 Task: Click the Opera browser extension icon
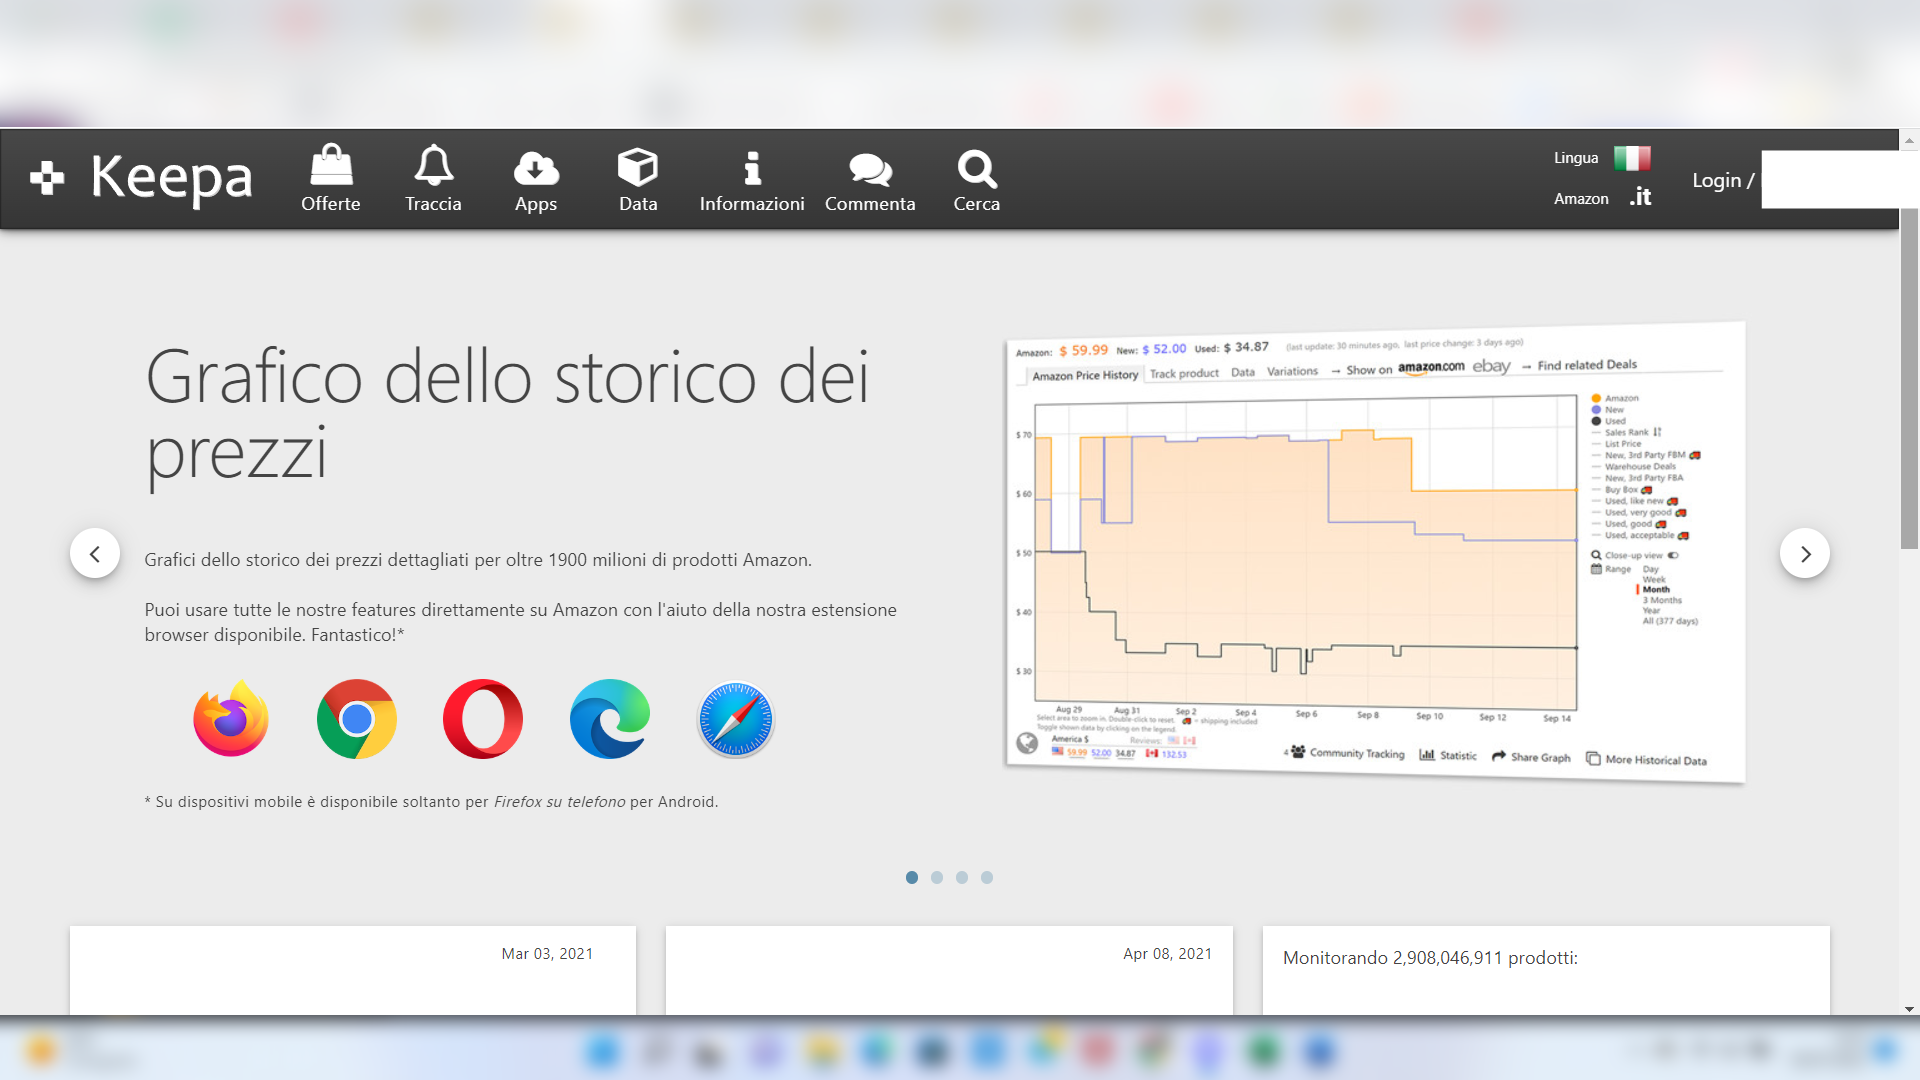[483, 719]
